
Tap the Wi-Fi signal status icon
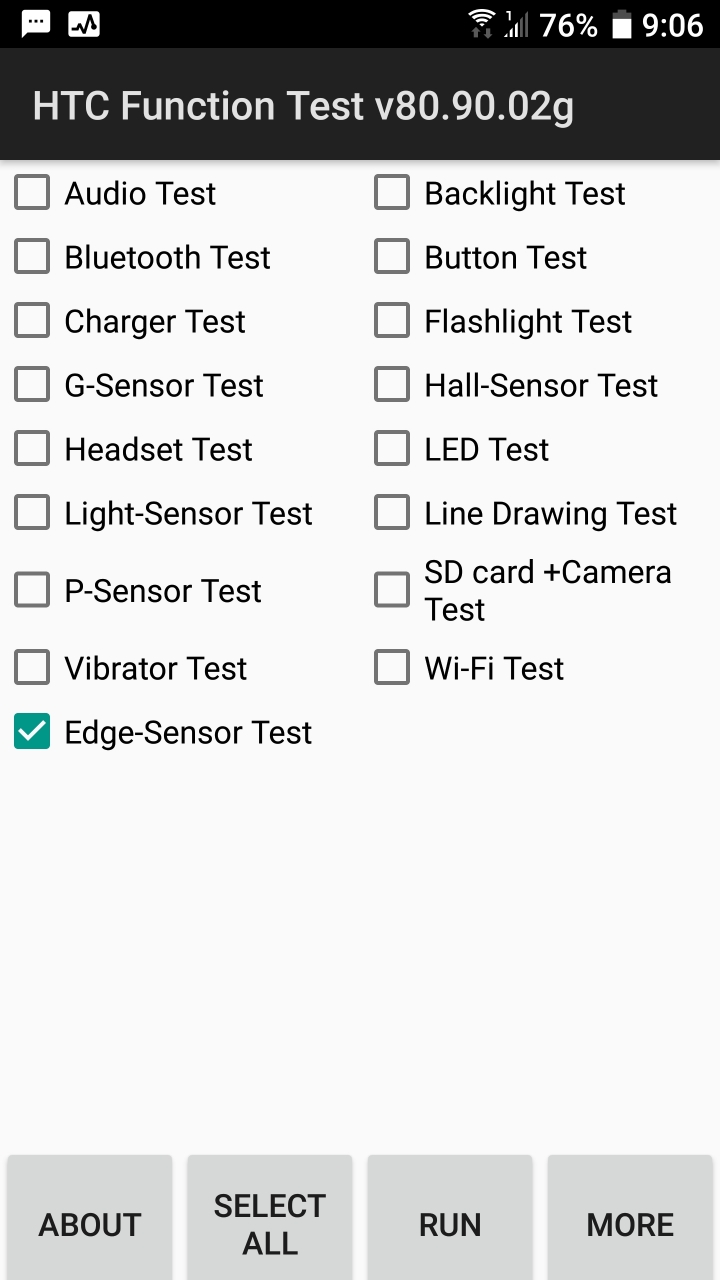click(x=482, y=24)
